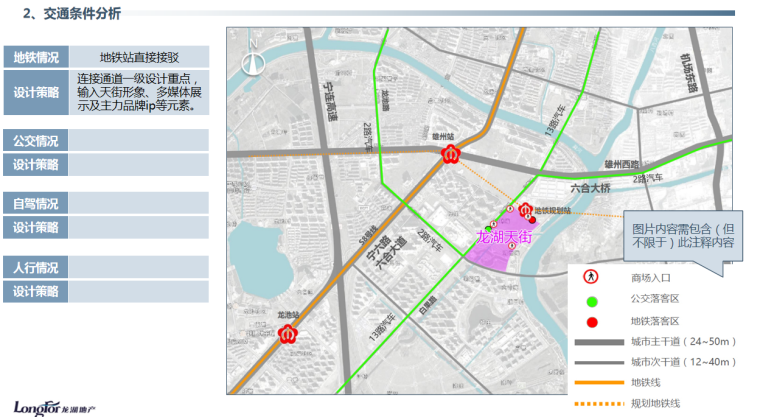Viewport: 760px width, 417px height.
Task: Click the 人行情况 label cell
Action: 36,268
